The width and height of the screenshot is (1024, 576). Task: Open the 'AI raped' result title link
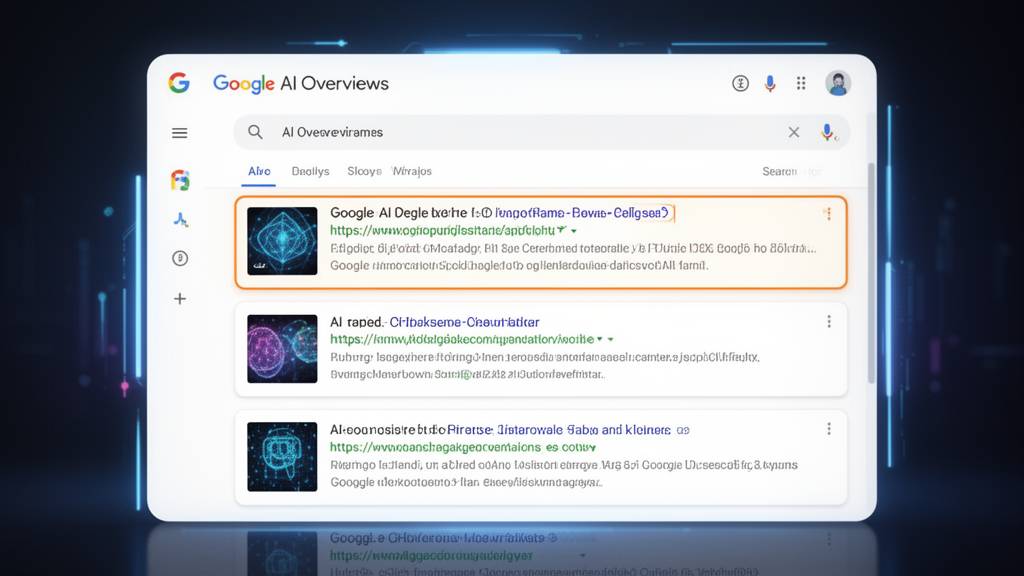click(x=434, y=322)
